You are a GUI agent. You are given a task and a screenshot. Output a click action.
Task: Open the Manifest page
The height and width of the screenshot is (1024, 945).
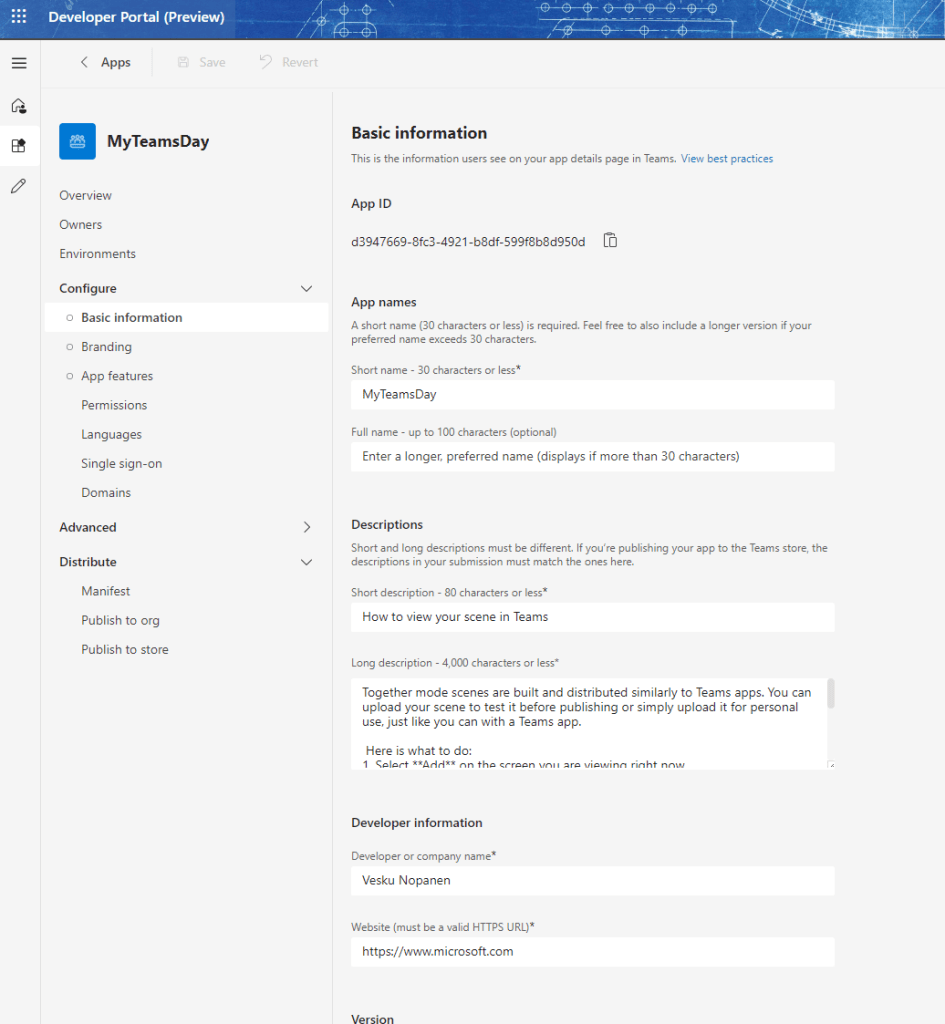point(105,591)
